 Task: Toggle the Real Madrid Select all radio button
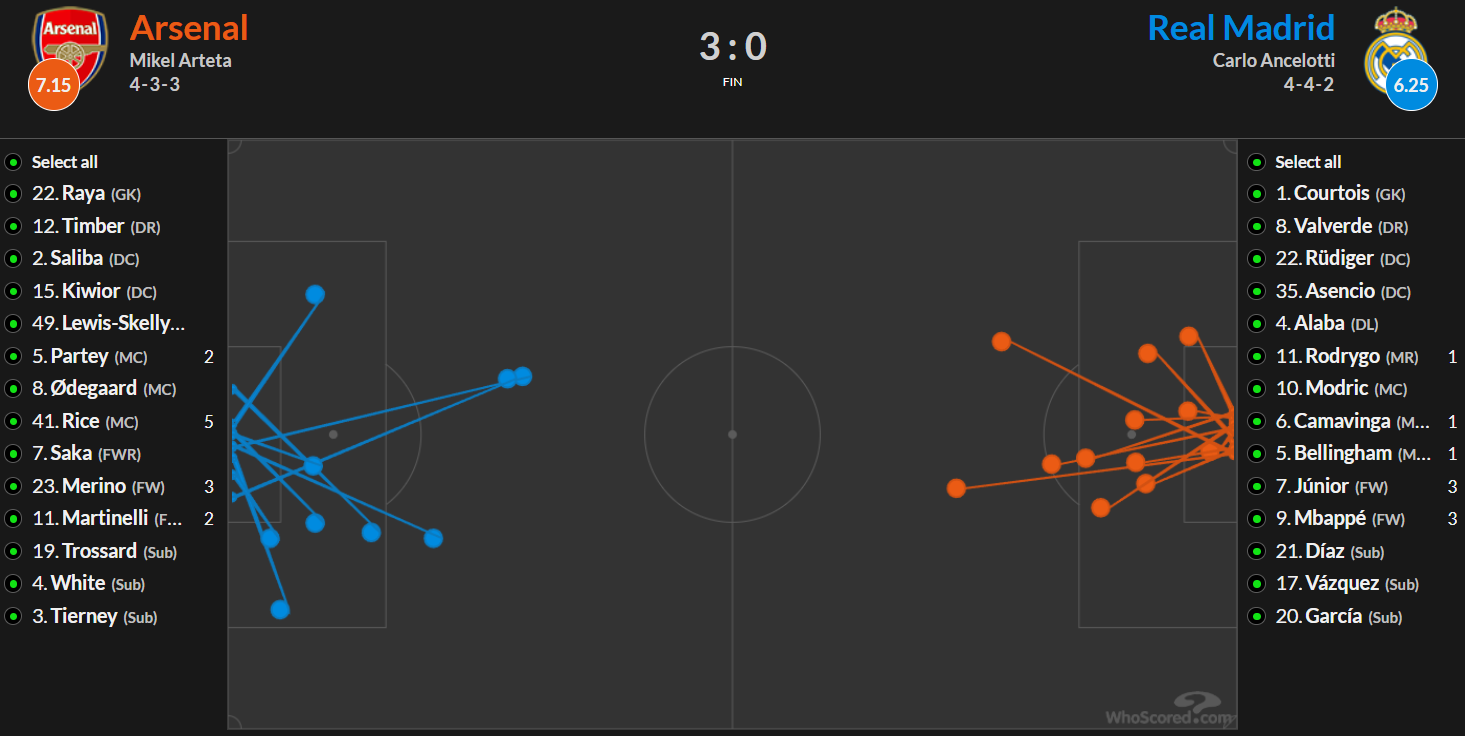[x=1257, y=162]
